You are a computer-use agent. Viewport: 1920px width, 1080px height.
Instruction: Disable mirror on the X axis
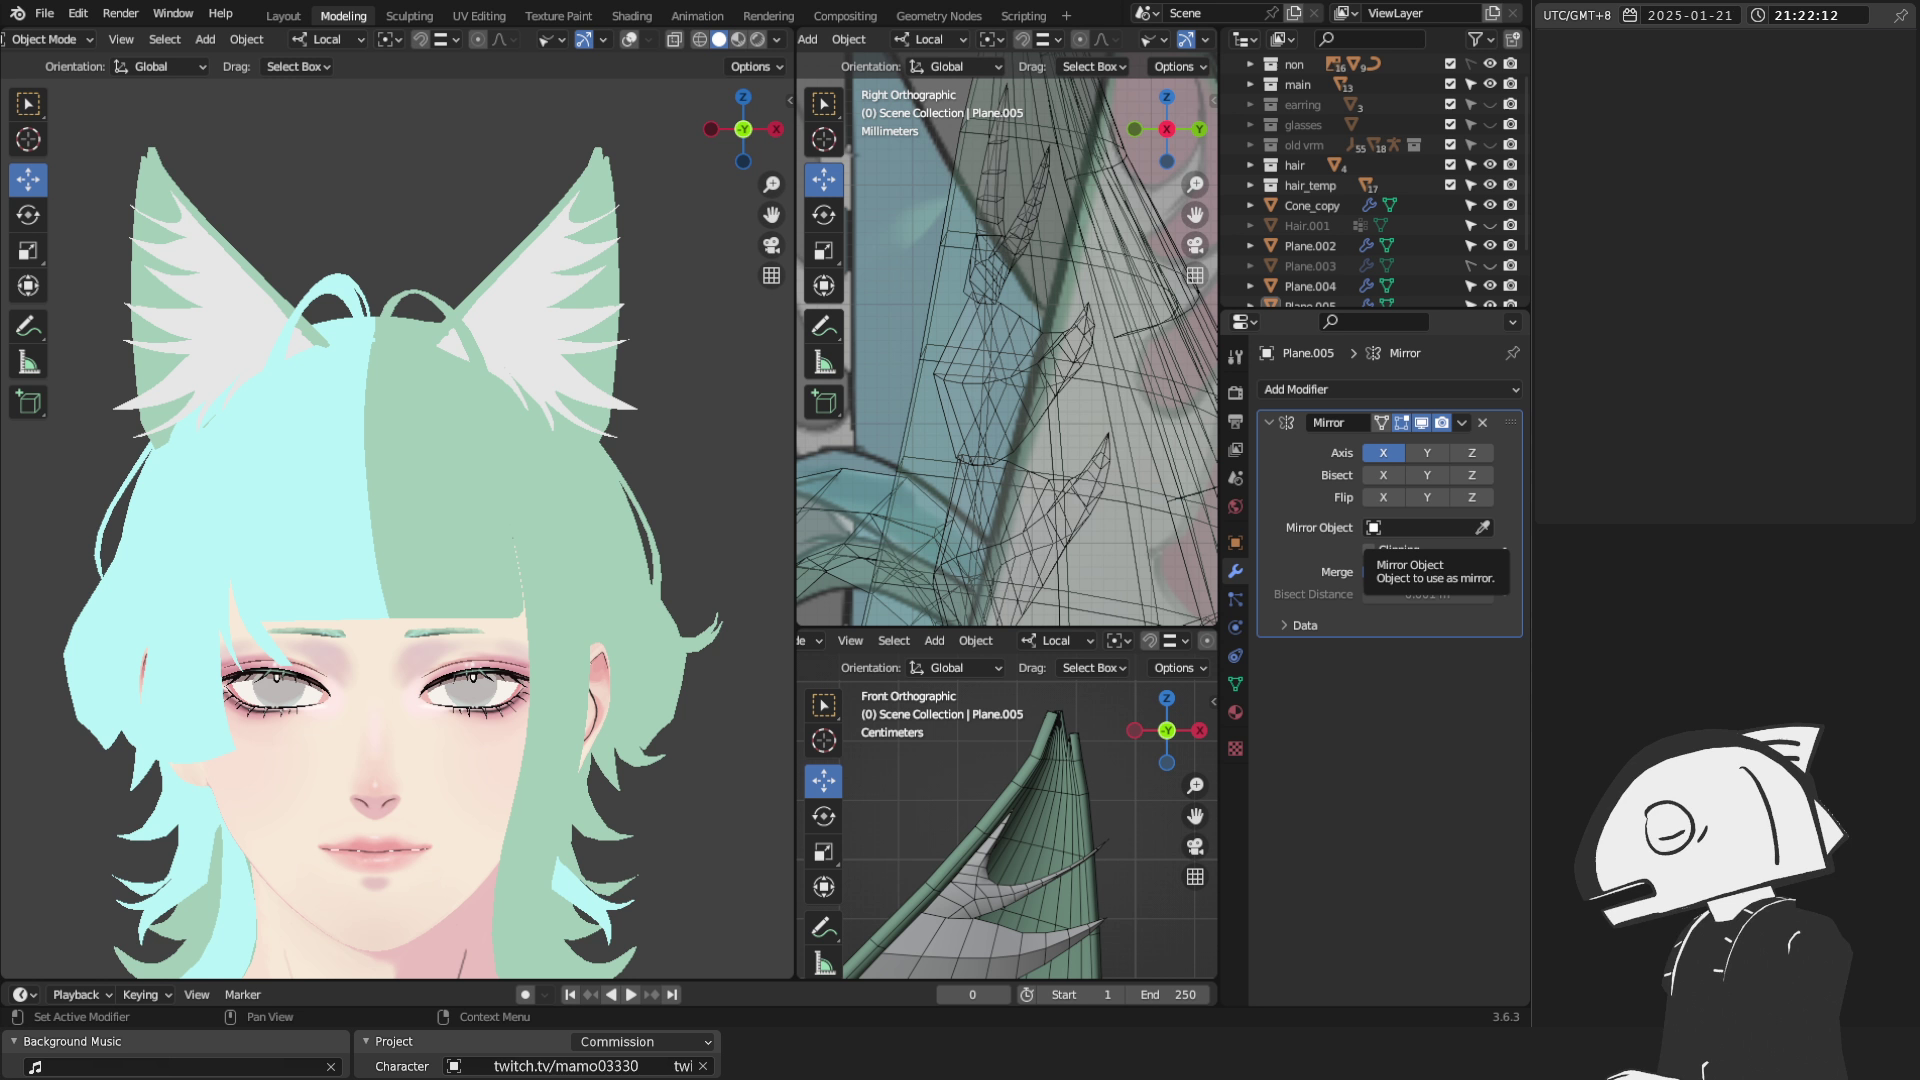pyautogui.click(x=1383, y=453)
